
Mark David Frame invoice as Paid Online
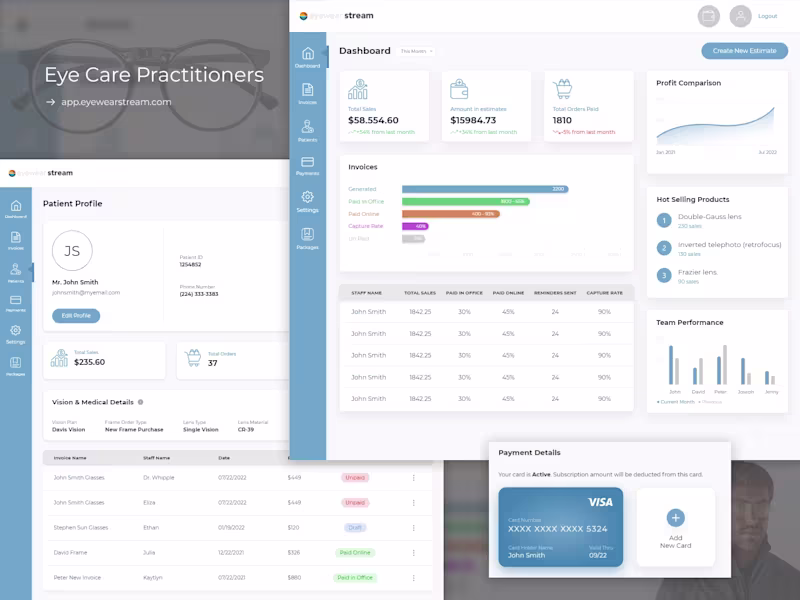click(356, 552)
